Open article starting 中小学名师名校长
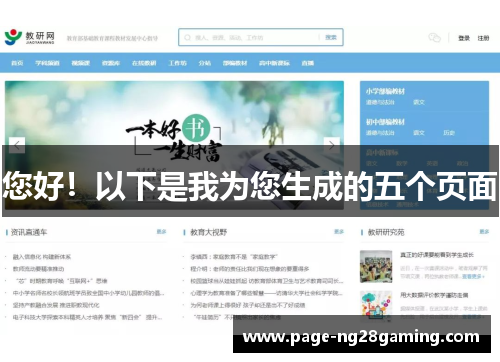500x362 pixels. tap(88, 293)
